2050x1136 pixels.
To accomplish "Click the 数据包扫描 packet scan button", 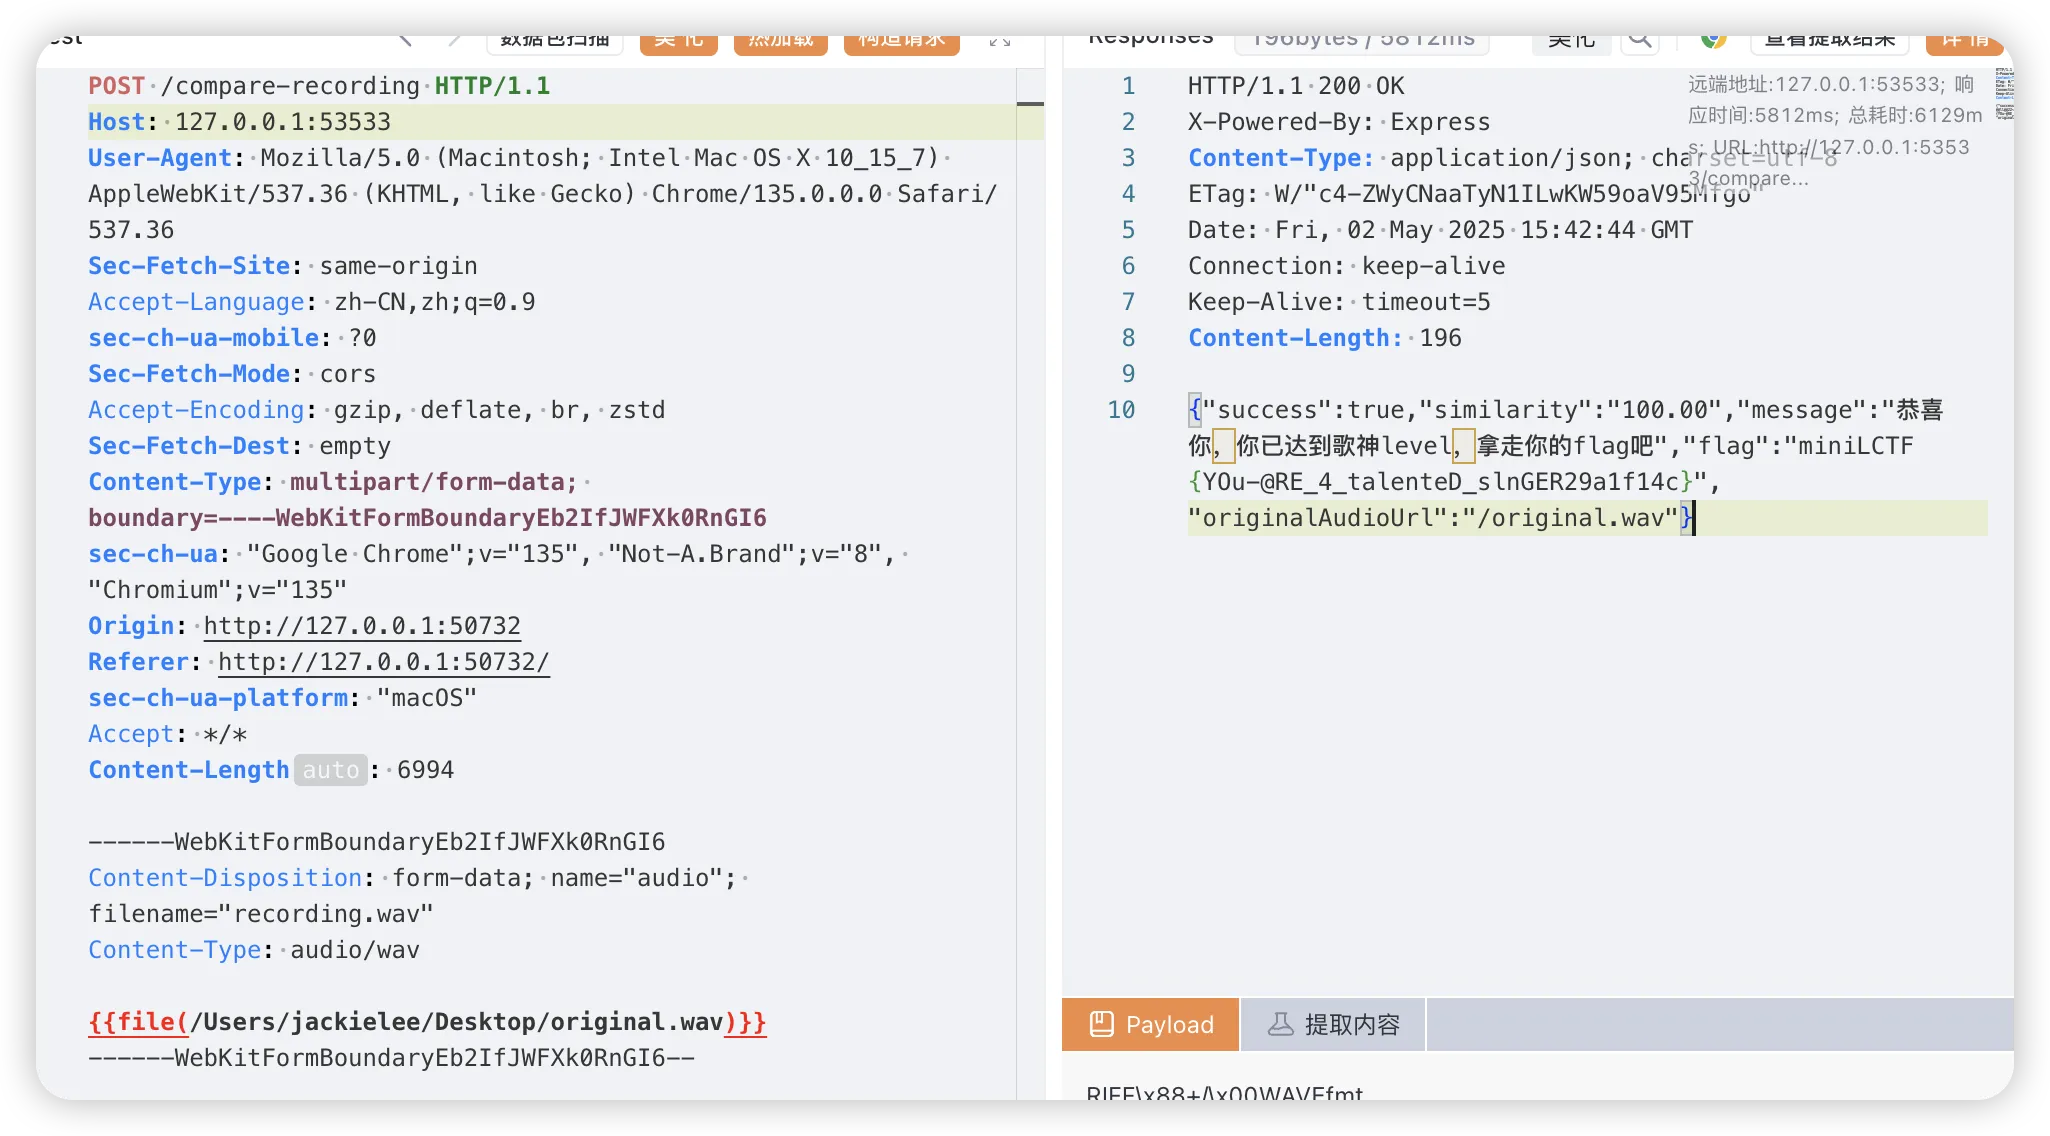I will (555, 41).
